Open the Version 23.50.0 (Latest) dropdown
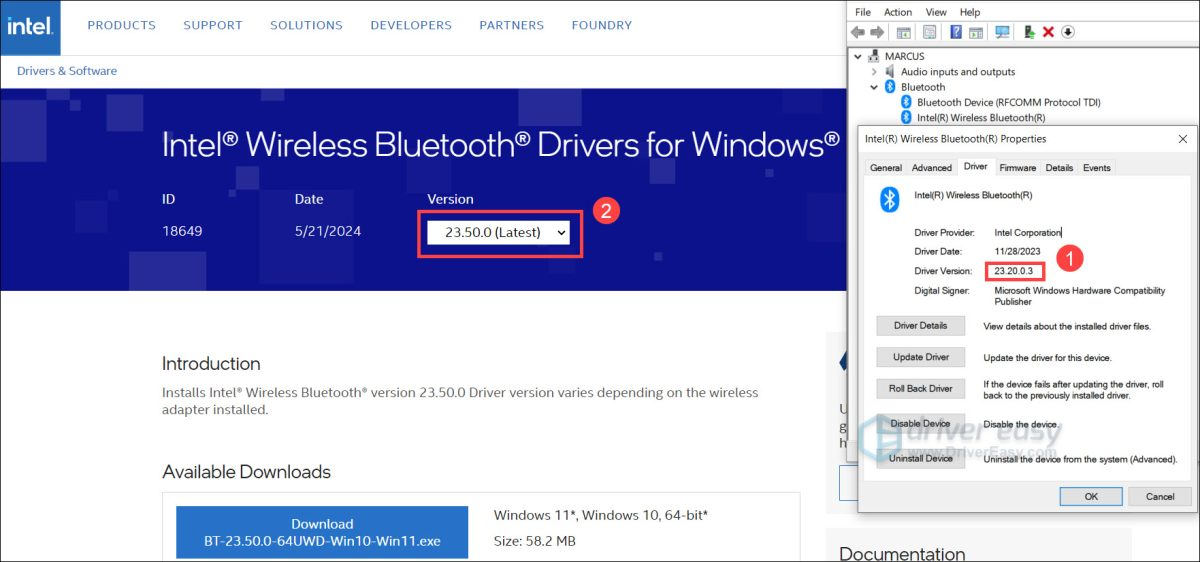1200x562 pixels. click(498, 232)
